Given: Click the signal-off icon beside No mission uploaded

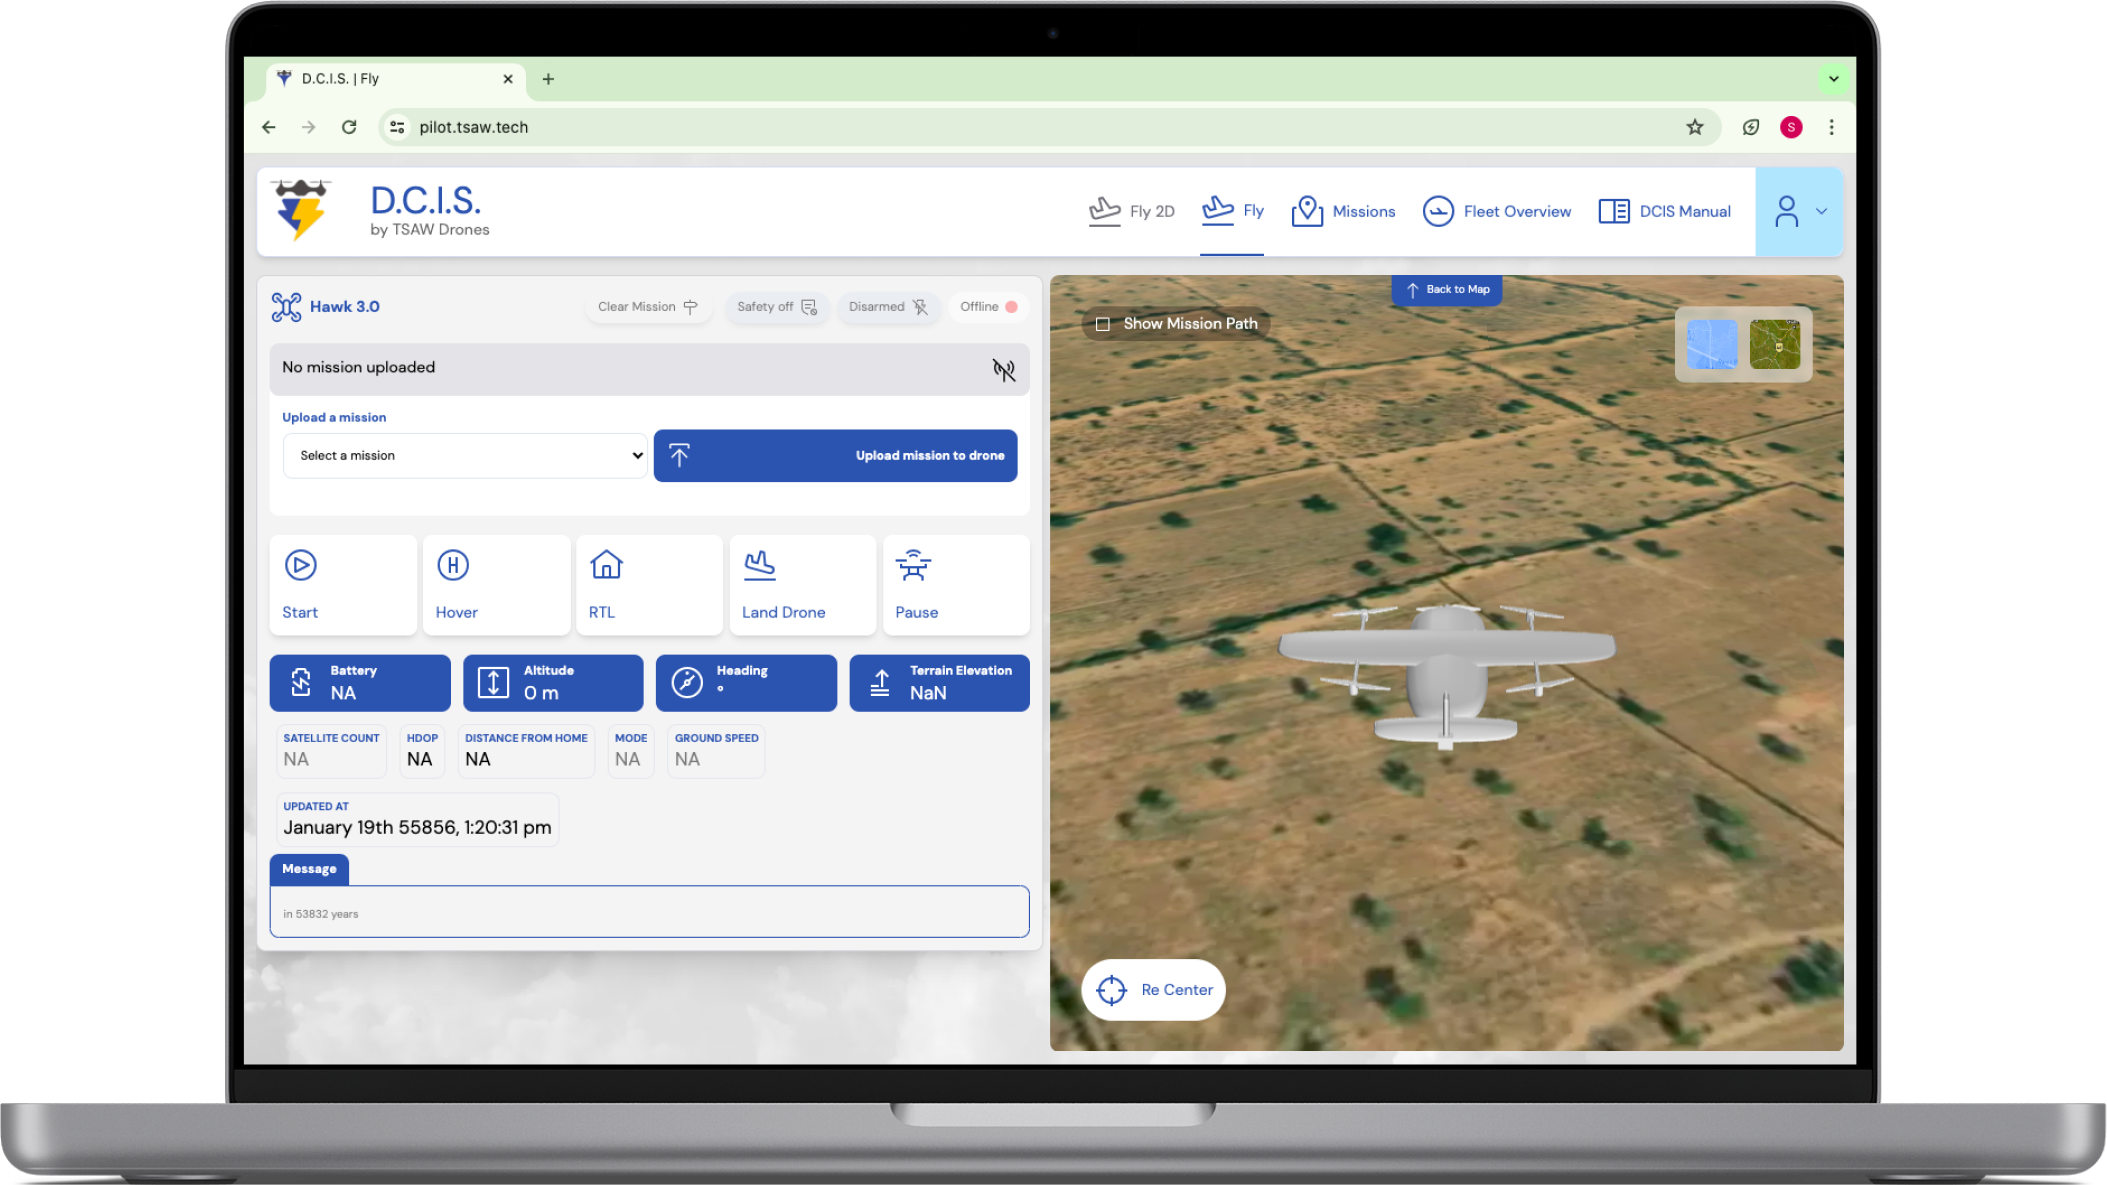Looking at the screenshot, I should pyautogui.click(x=1003, y=369).
